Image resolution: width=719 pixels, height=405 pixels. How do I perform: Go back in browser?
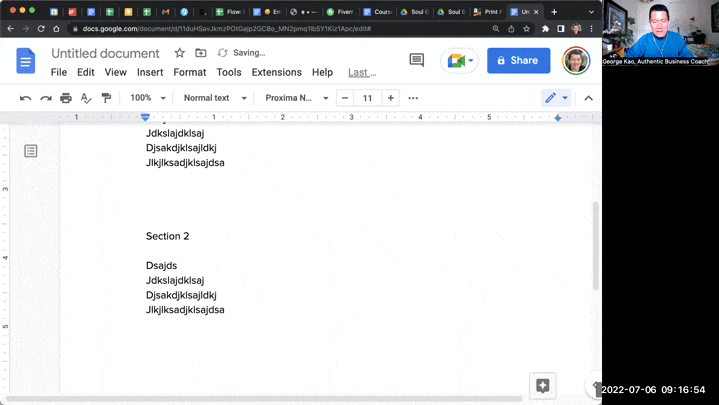tap(11, 28)
